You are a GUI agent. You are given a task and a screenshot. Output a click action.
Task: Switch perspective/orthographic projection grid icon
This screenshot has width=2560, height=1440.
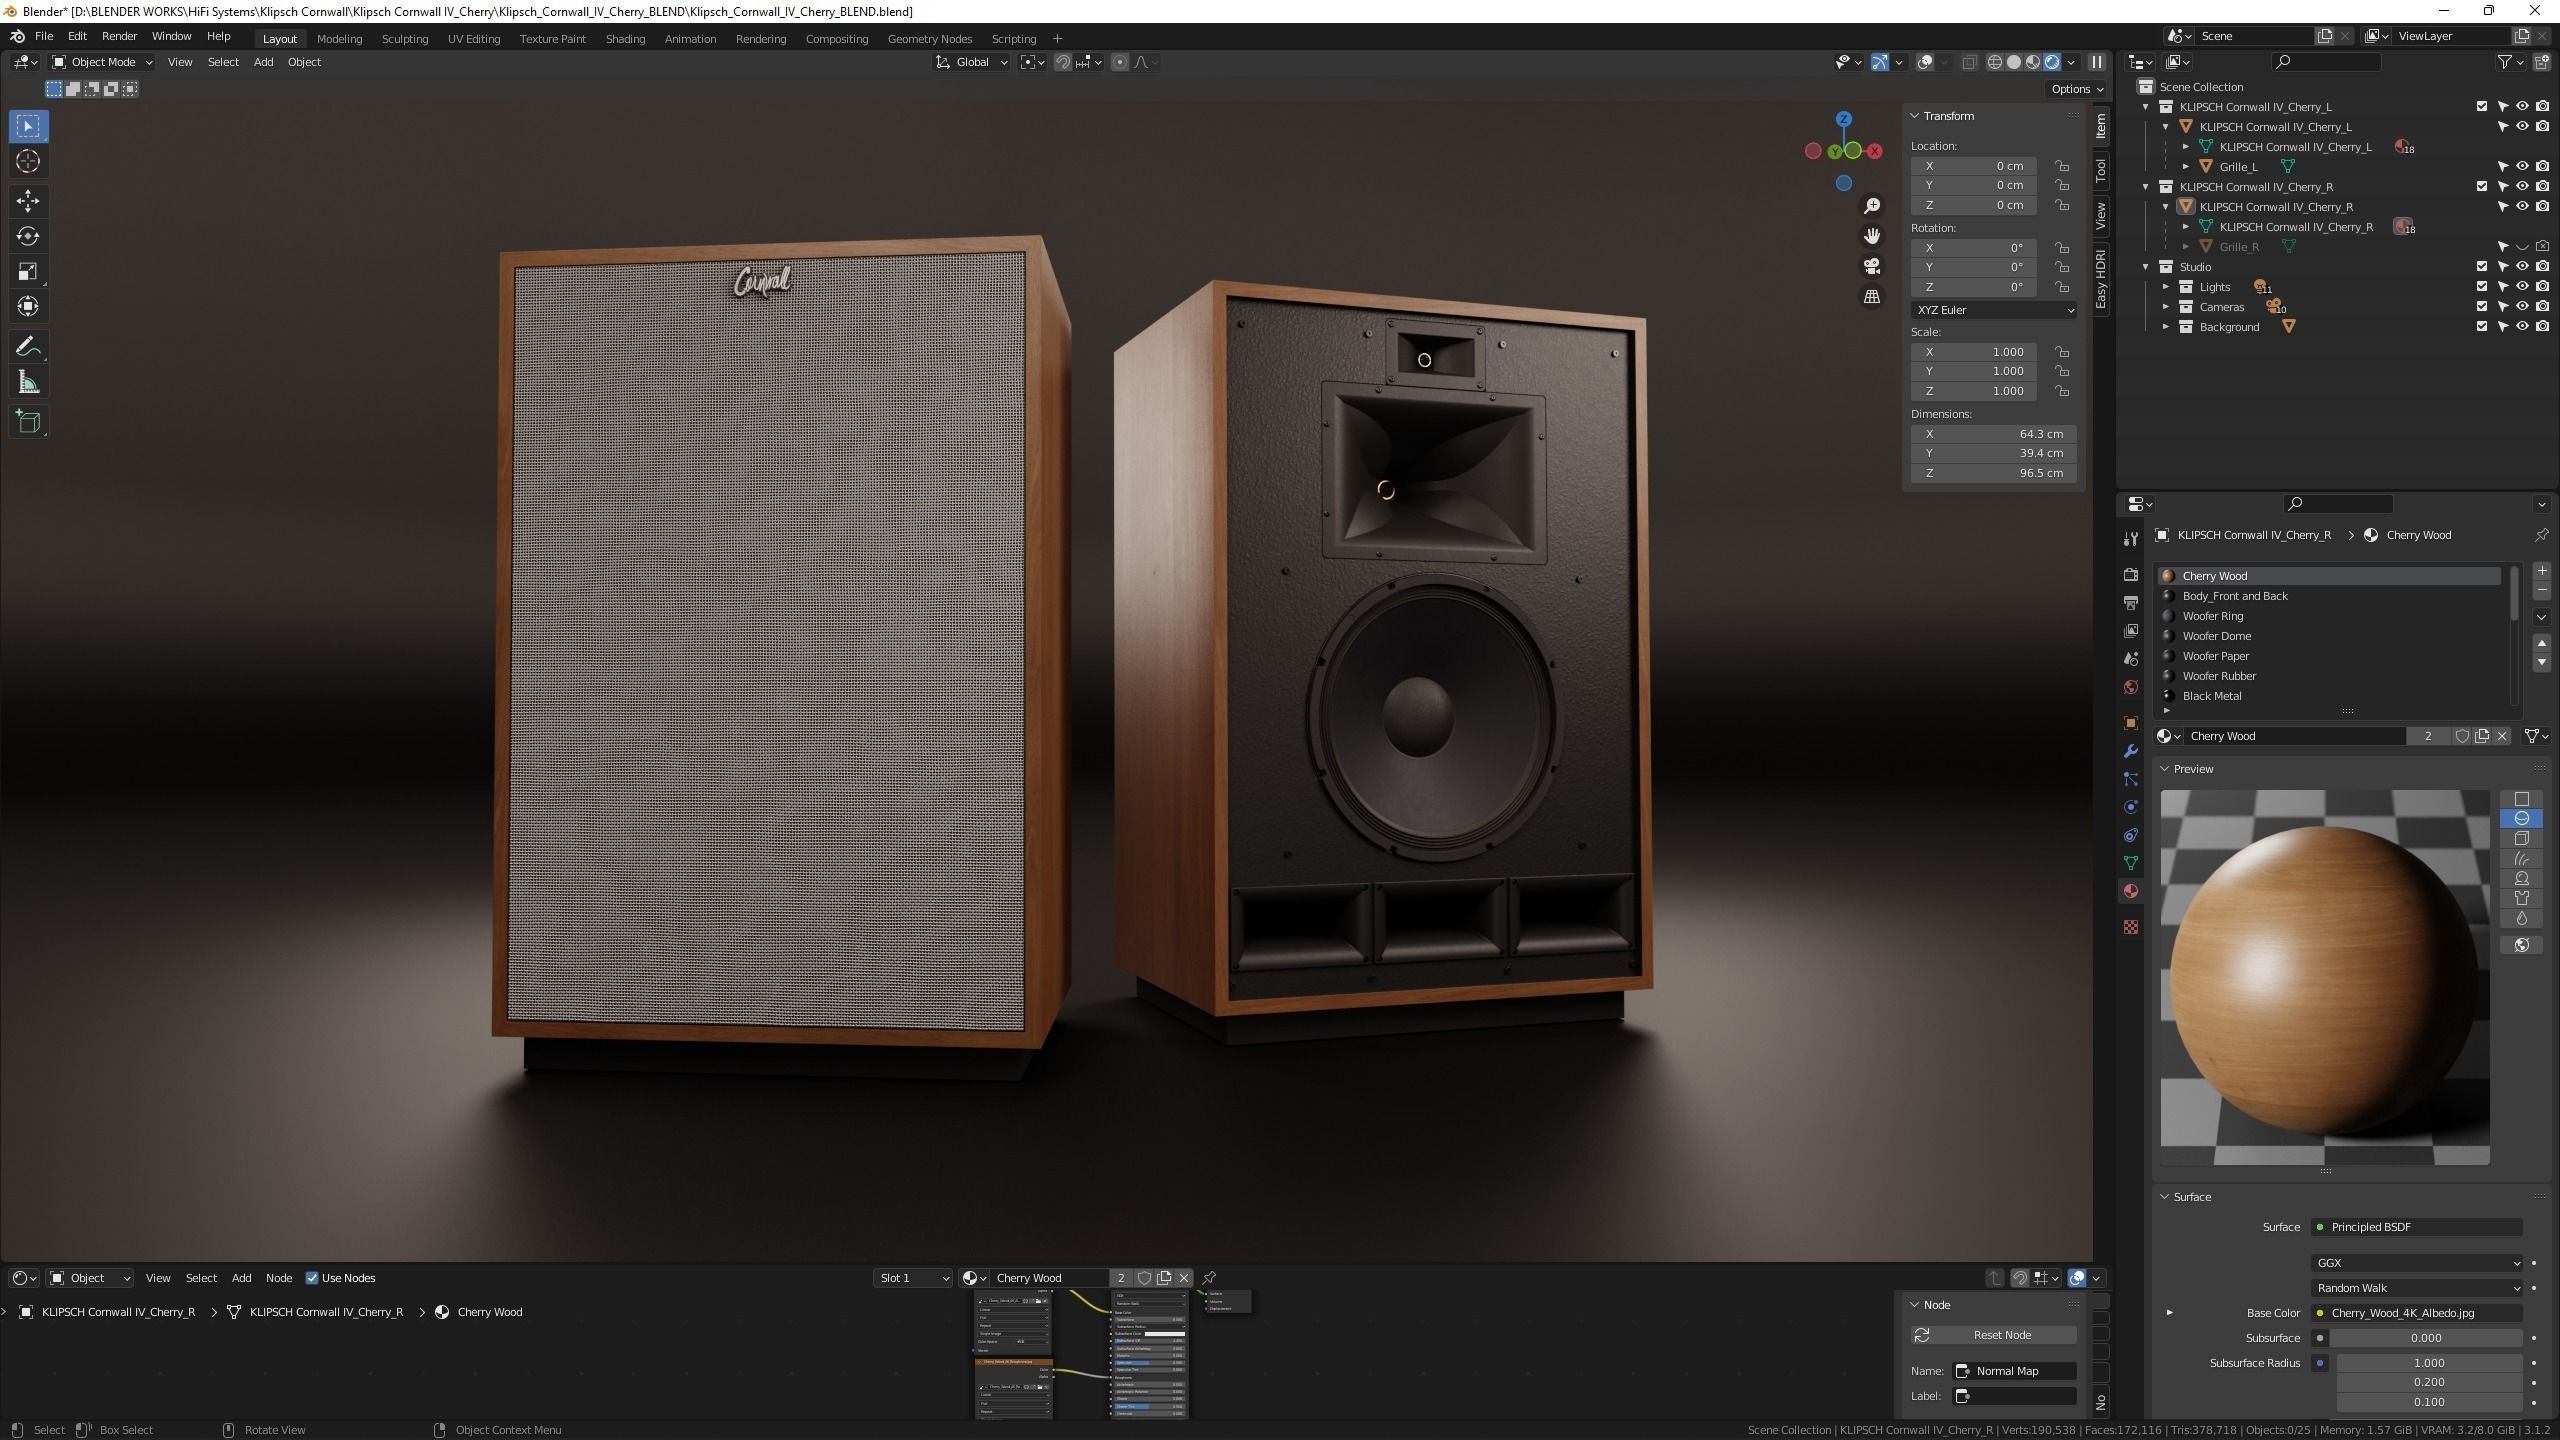click(x=1872, y=297)
